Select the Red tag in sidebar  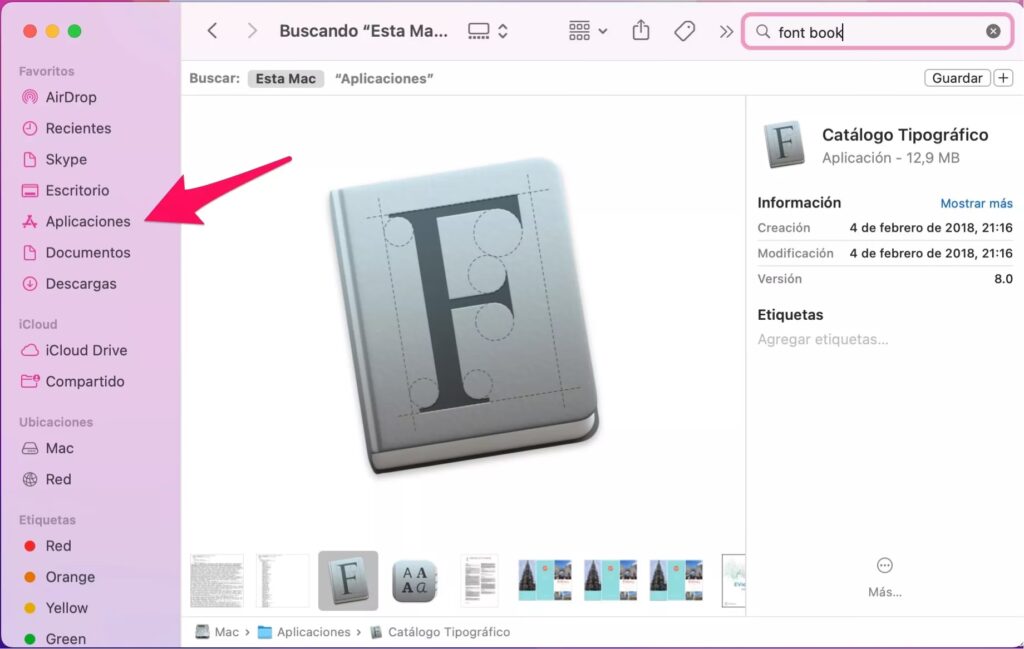point(58,546)
